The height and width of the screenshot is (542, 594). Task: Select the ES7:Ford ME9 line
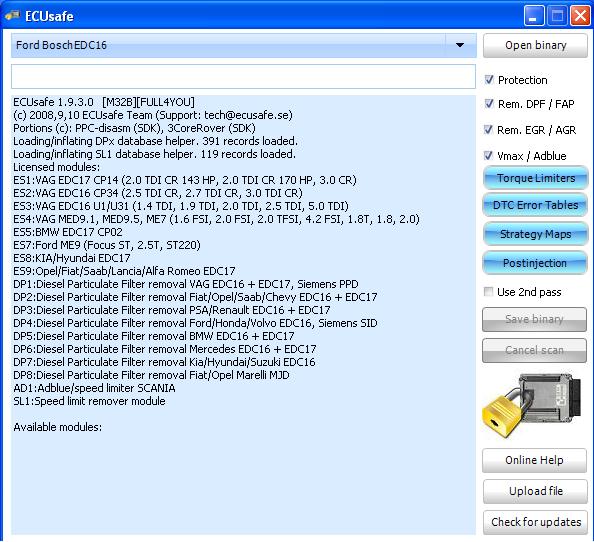[107, 245]
